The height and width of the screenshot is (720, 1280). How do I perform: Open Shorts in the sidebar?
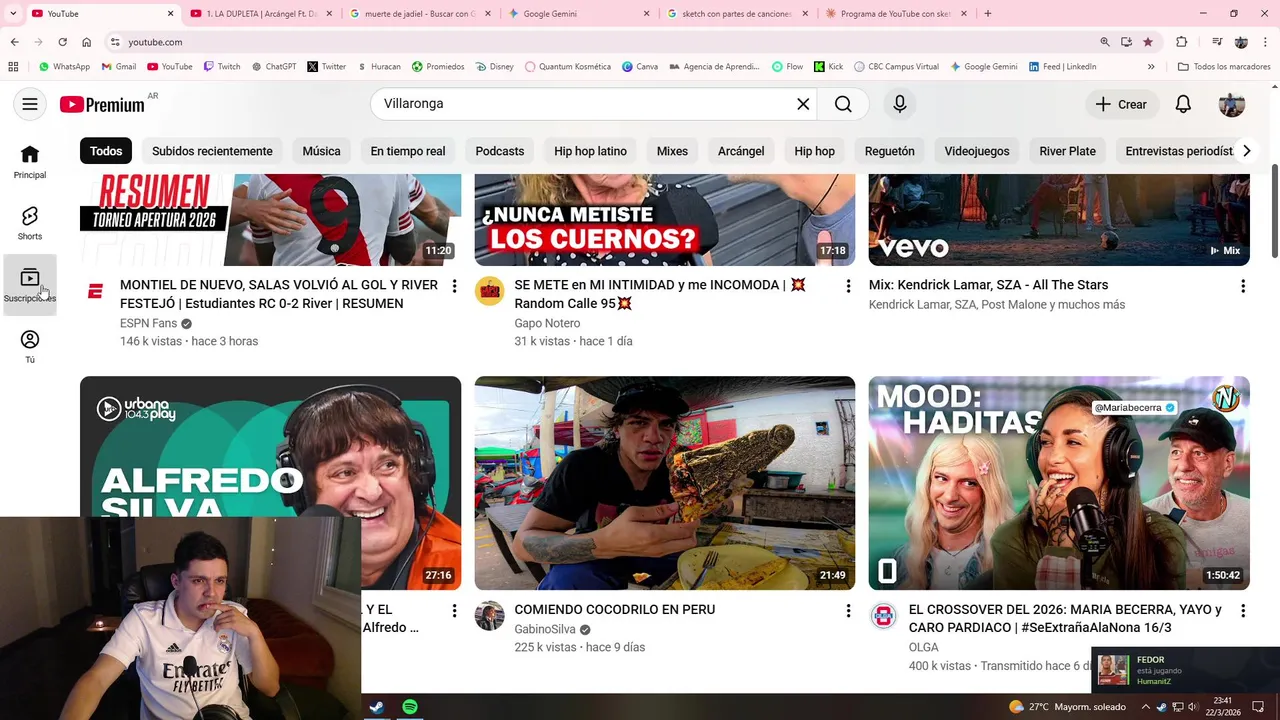coord(30,224)
